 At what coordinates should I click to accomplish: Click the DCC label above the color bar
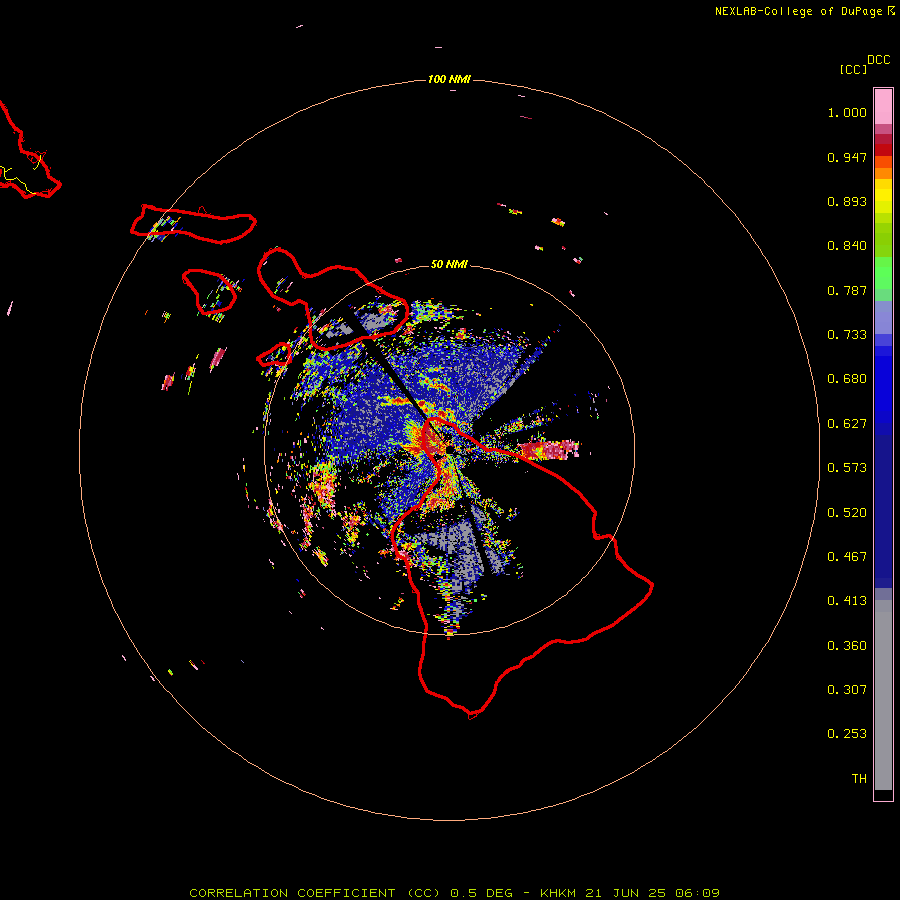pyautogui.click(x=878, y=60)
